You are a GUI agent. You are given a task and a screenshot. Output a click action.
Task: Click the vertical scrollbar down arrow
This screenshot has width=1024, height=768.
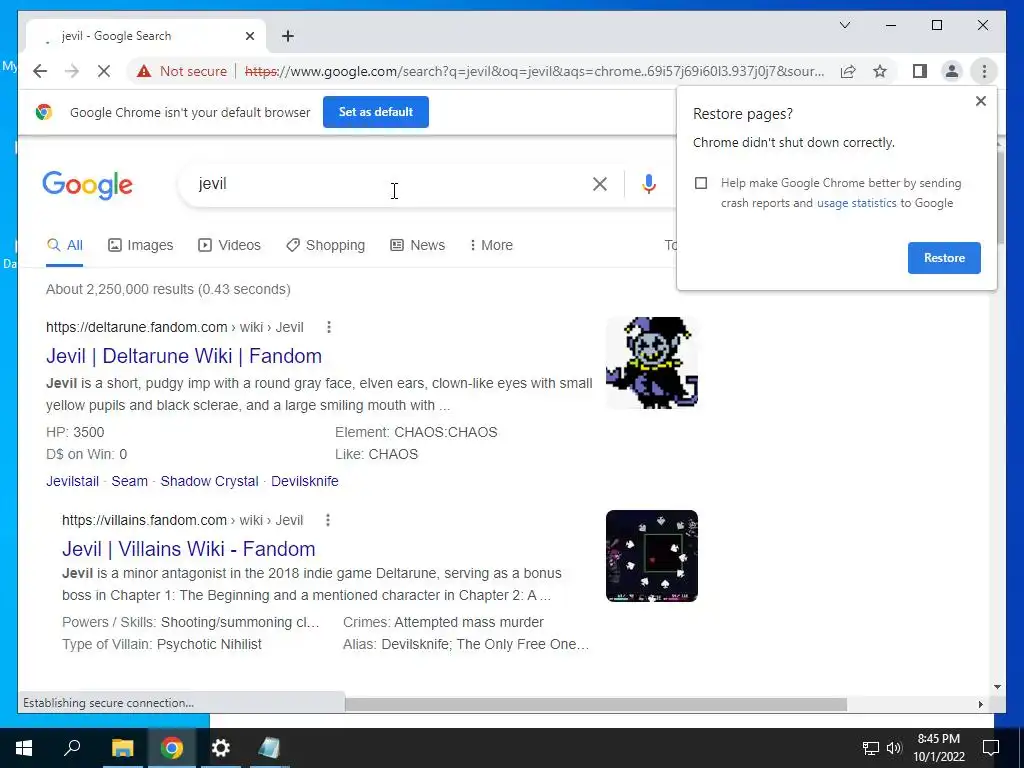(x=997, y=687)
